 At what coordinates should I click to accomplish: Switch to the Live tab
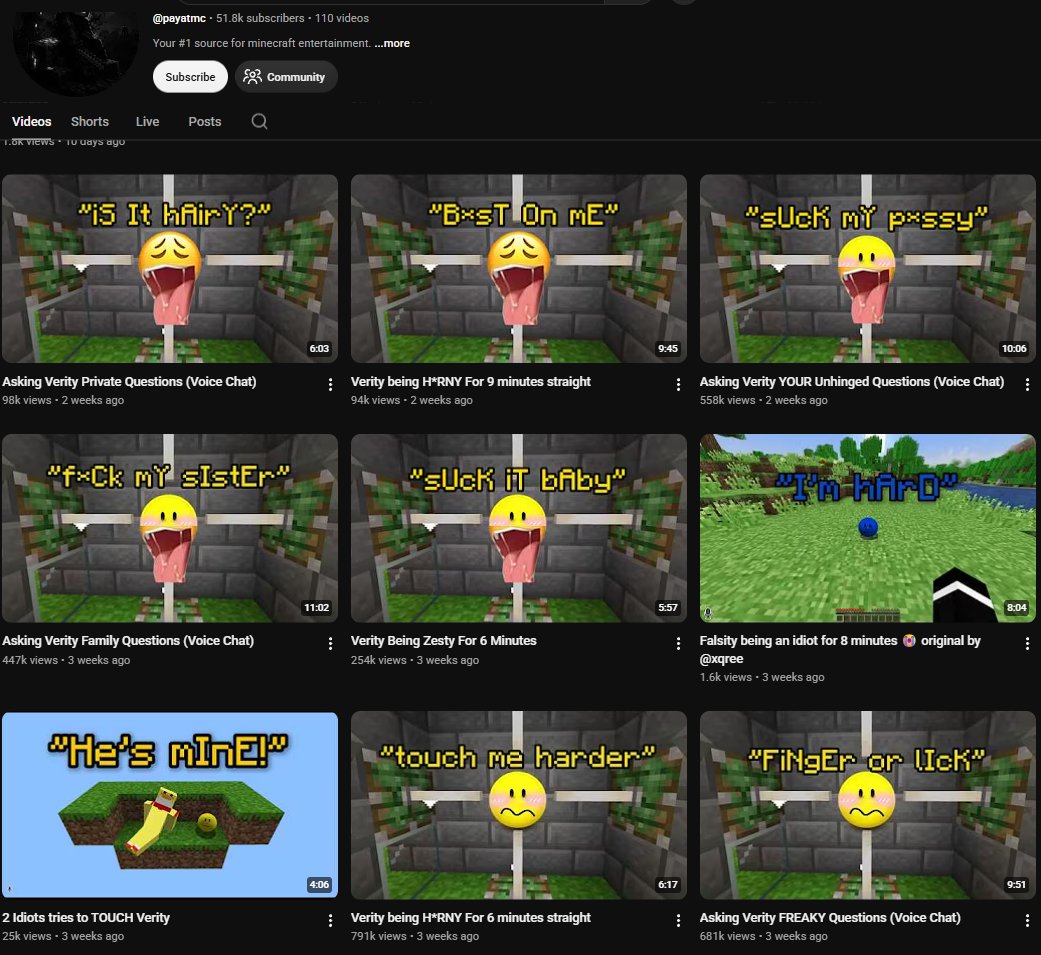coord(147,122)
